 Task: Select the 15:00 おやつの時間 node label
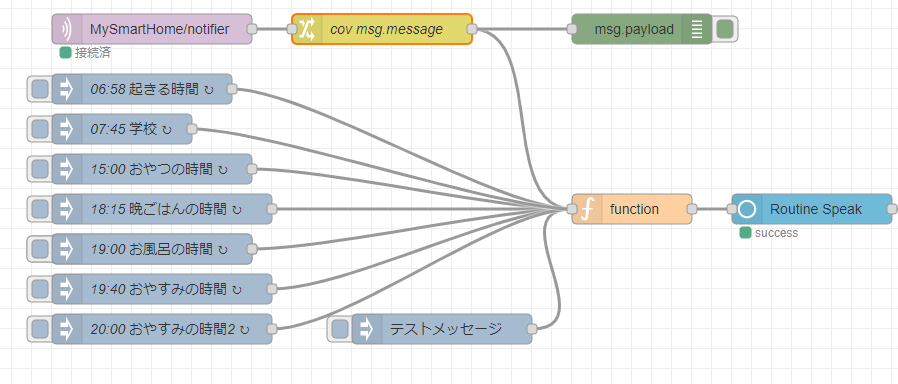coord(159,169)
